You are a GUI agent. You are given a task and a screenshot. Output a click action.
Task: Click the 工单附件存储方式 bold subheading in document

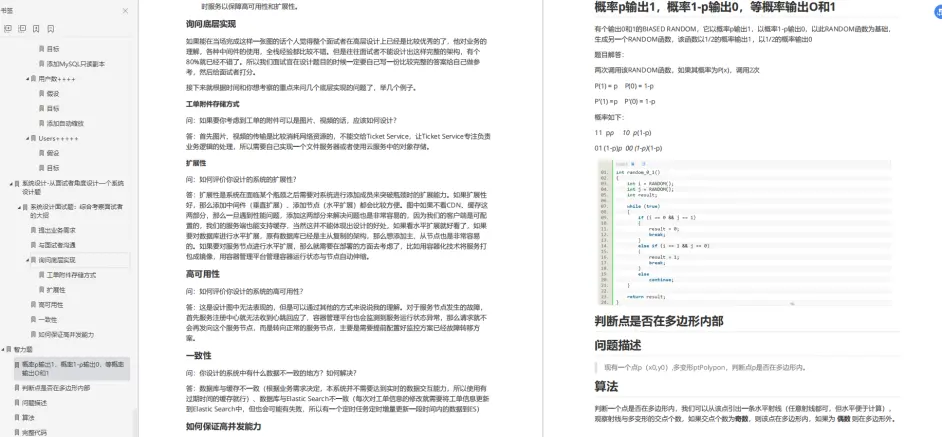(212, 104)
